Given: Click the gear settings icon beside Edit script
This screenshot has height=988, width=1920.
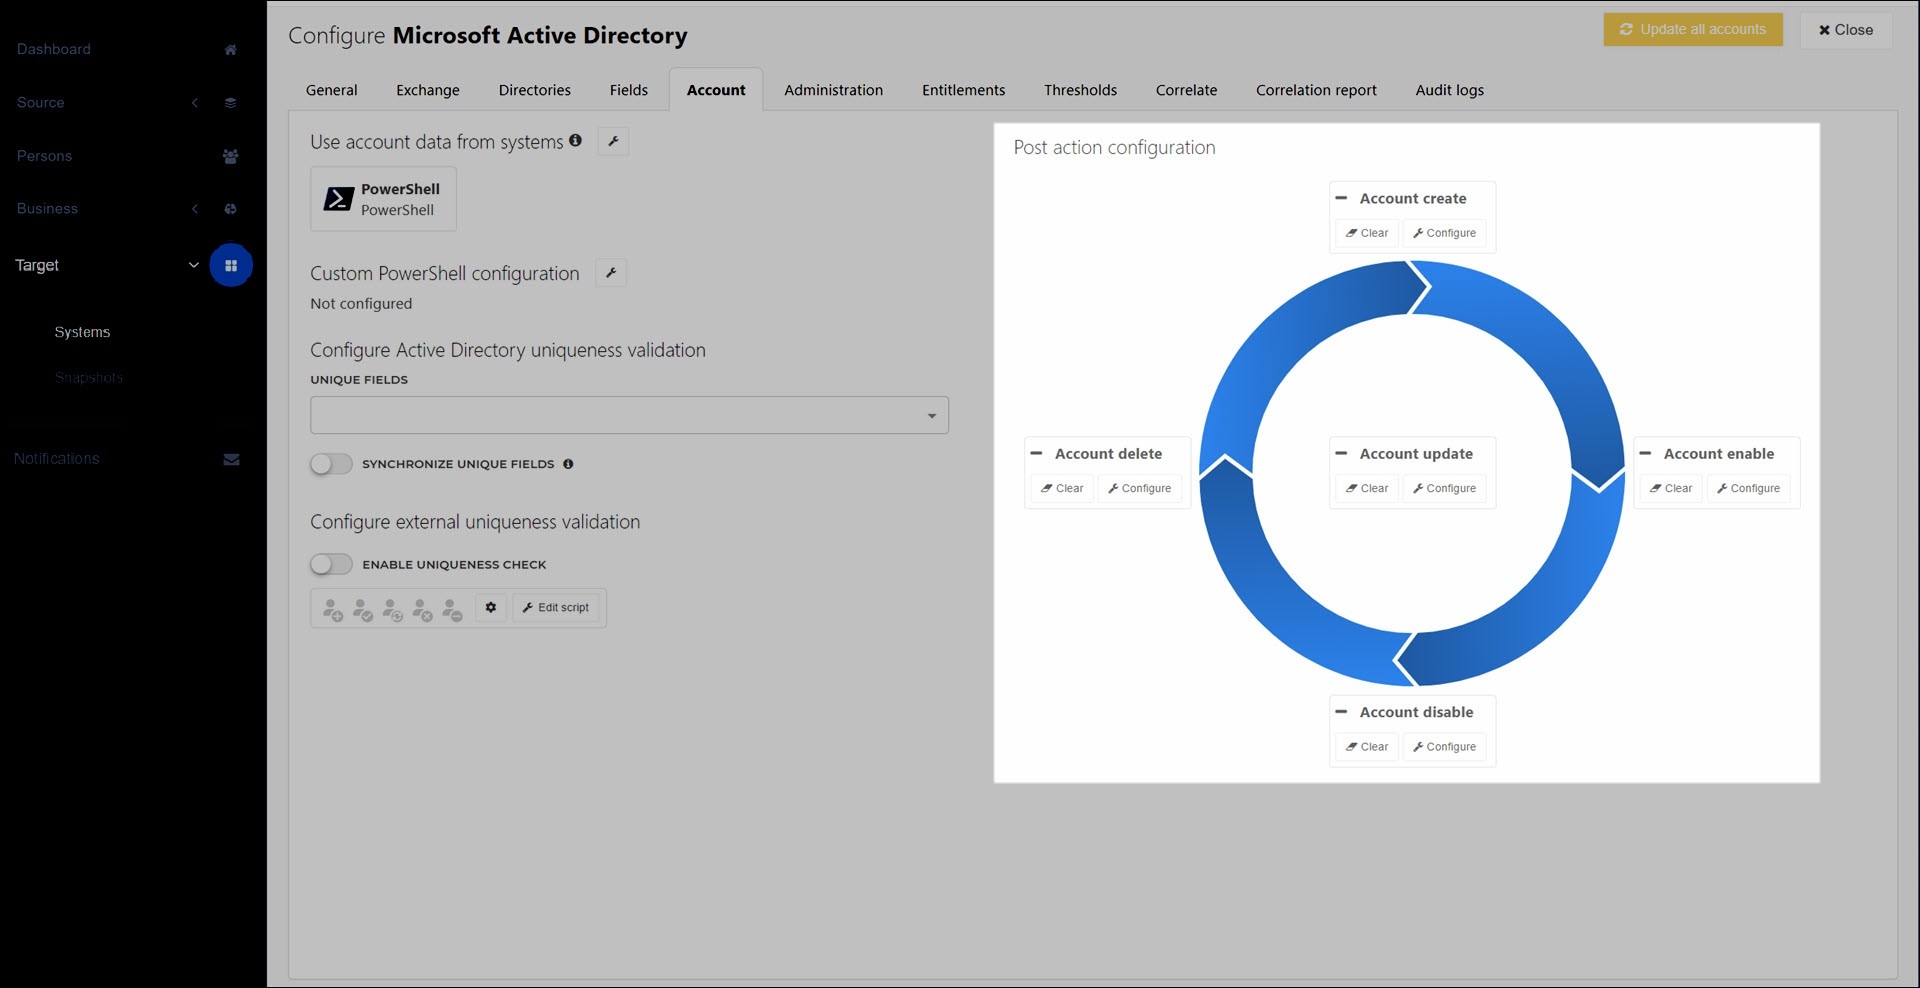Looking at the screenshot, I should tap(491, 607).
